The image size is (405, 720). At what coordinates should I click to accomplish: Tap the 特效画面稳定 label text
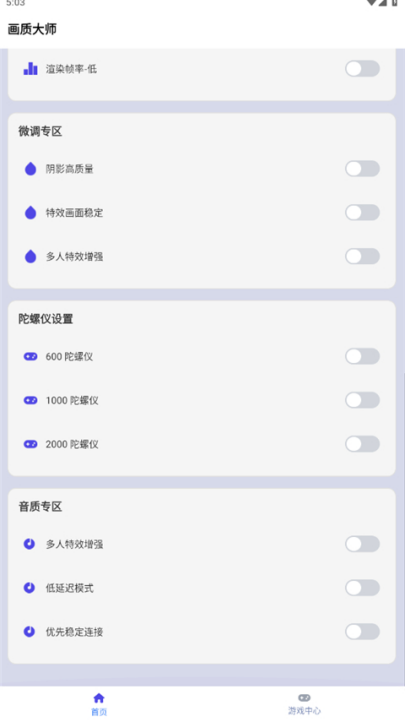tap(74, 213)
